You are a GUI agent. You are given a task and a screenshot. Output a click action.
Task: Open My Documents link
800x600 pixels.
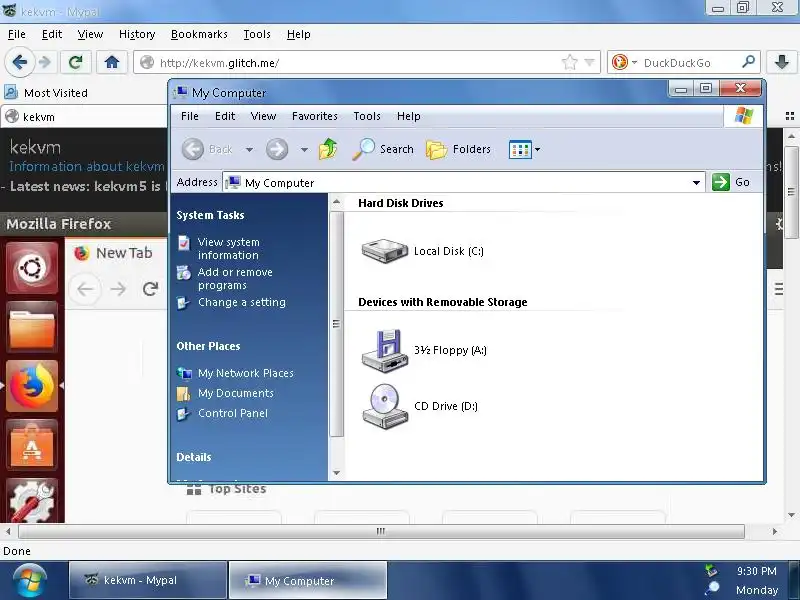click(x=235, y=393)
